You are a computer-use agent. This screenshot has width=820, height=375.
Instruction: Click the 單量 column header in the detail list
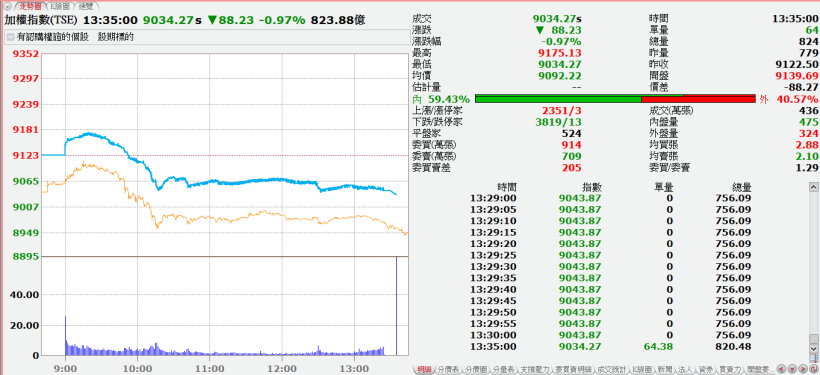pyautogui.click(x=664, y=187)
